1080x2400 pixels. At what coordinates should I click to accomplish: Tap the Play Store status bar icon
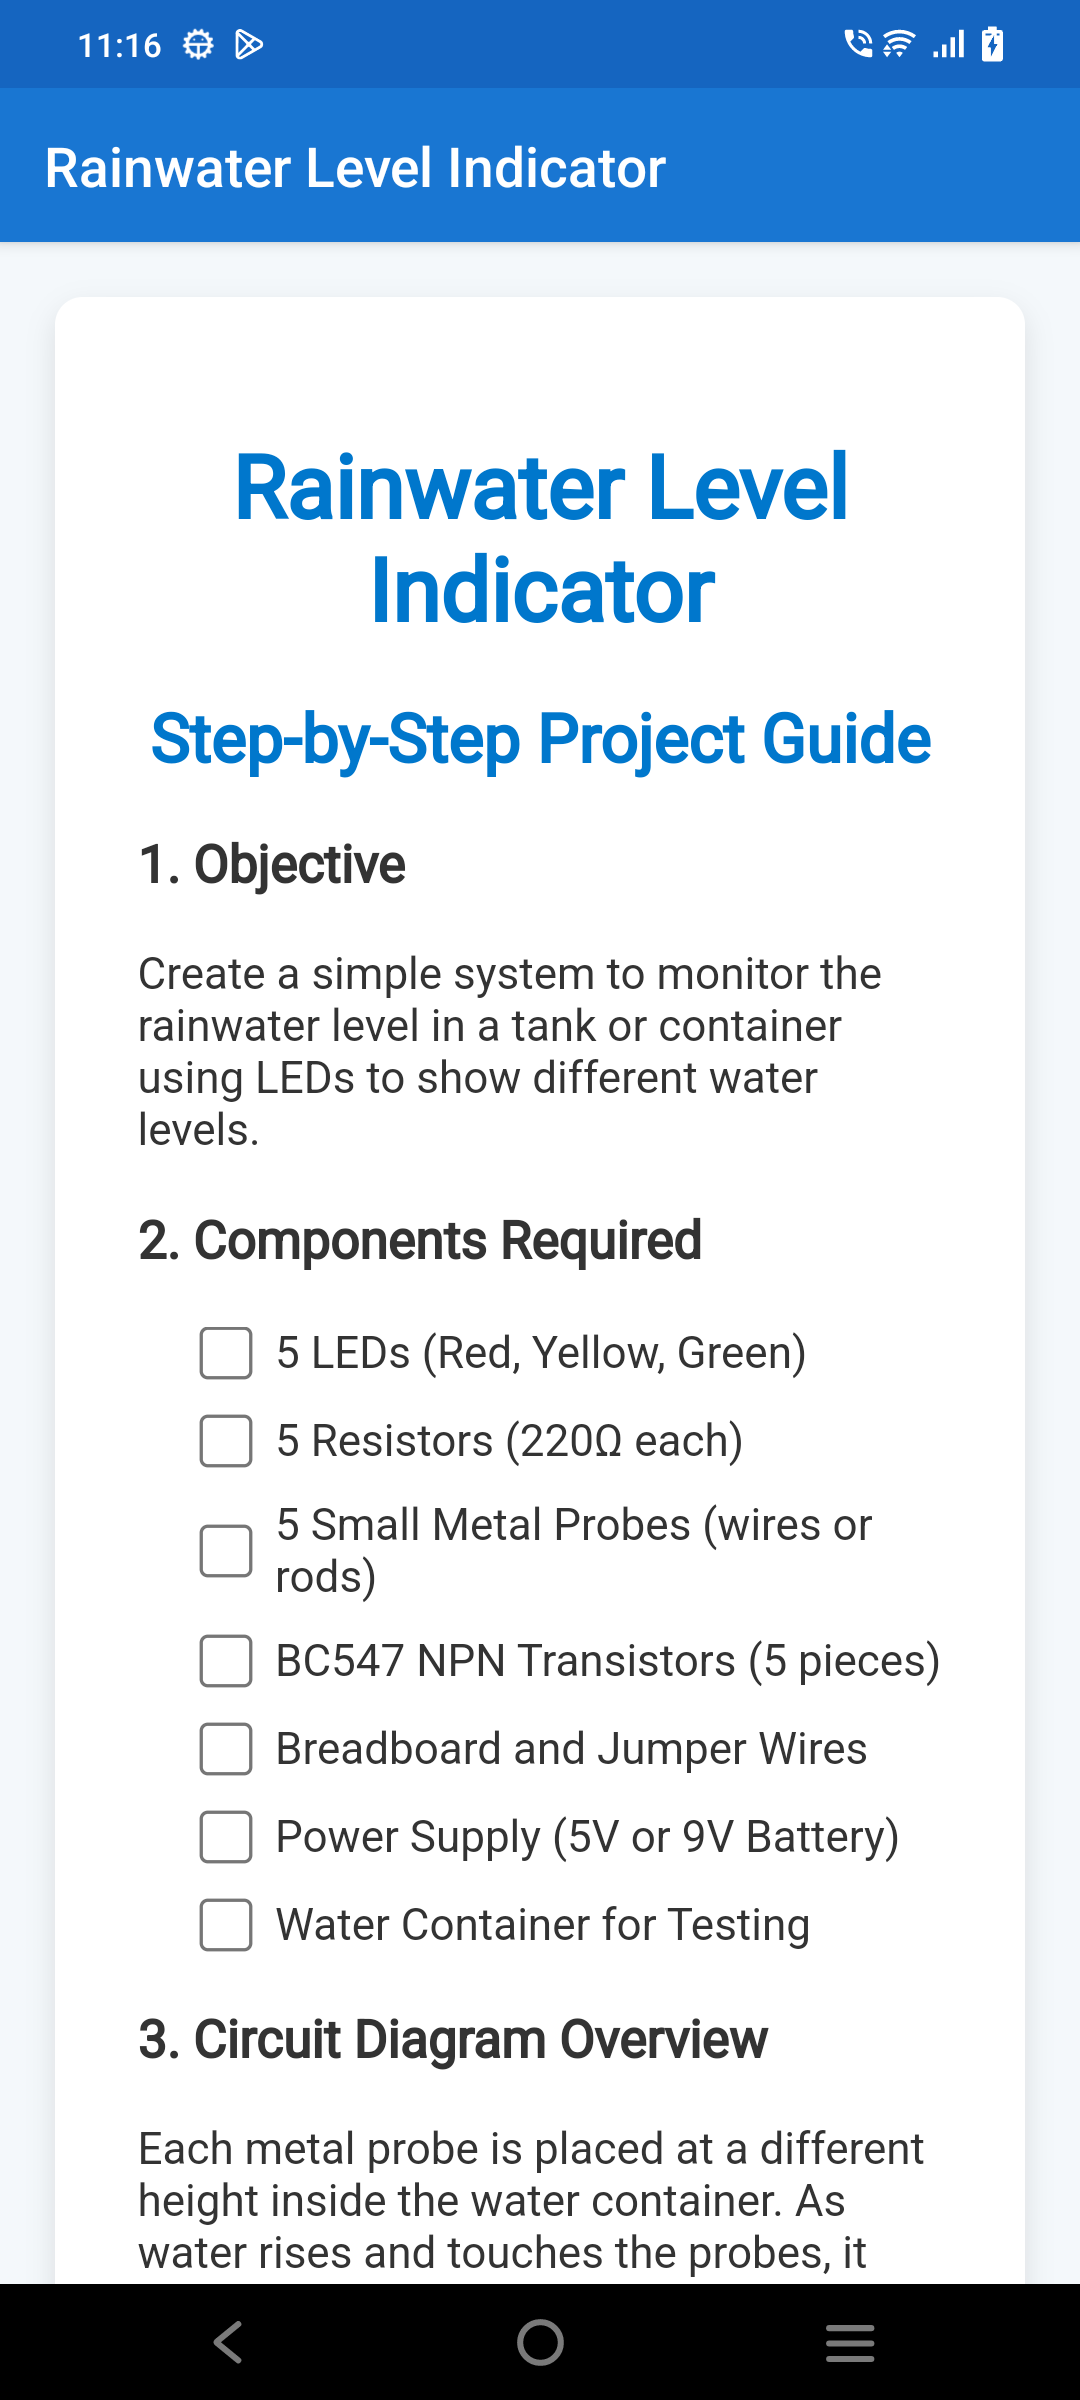click(x=249, y=45)
